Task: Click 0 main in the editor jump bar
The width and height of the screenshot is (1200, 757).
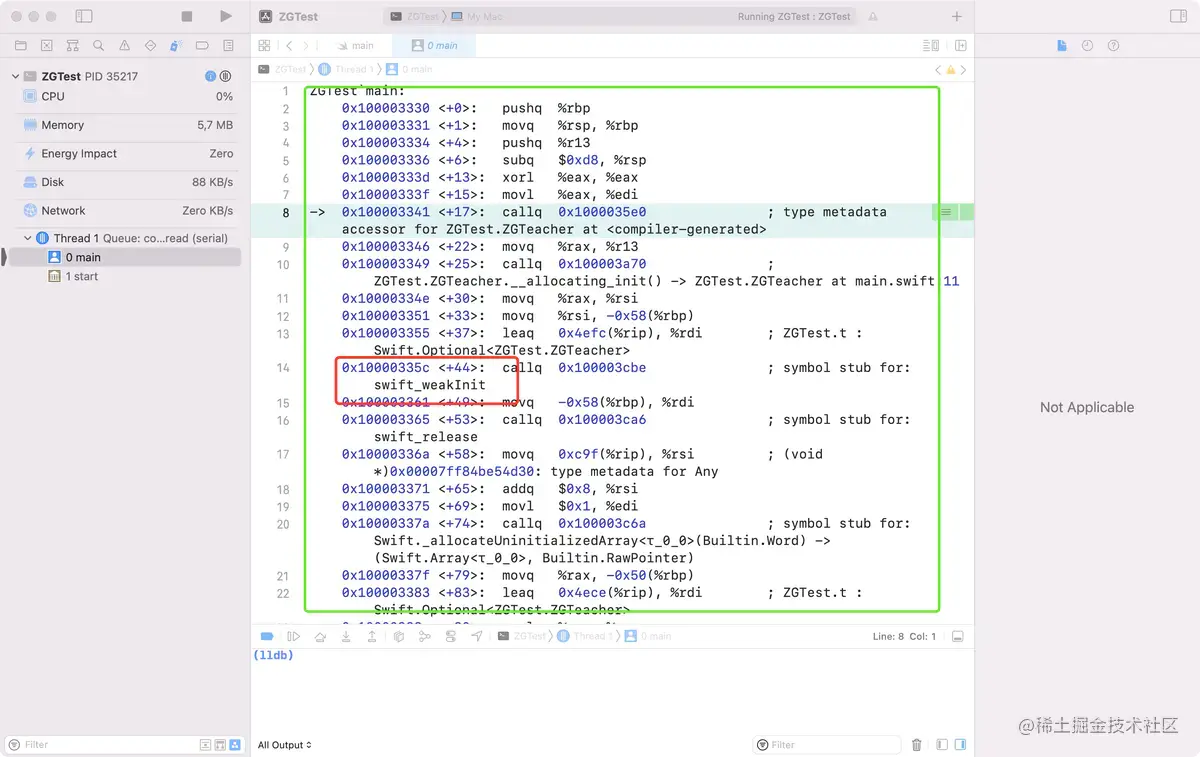Action: 410,70
